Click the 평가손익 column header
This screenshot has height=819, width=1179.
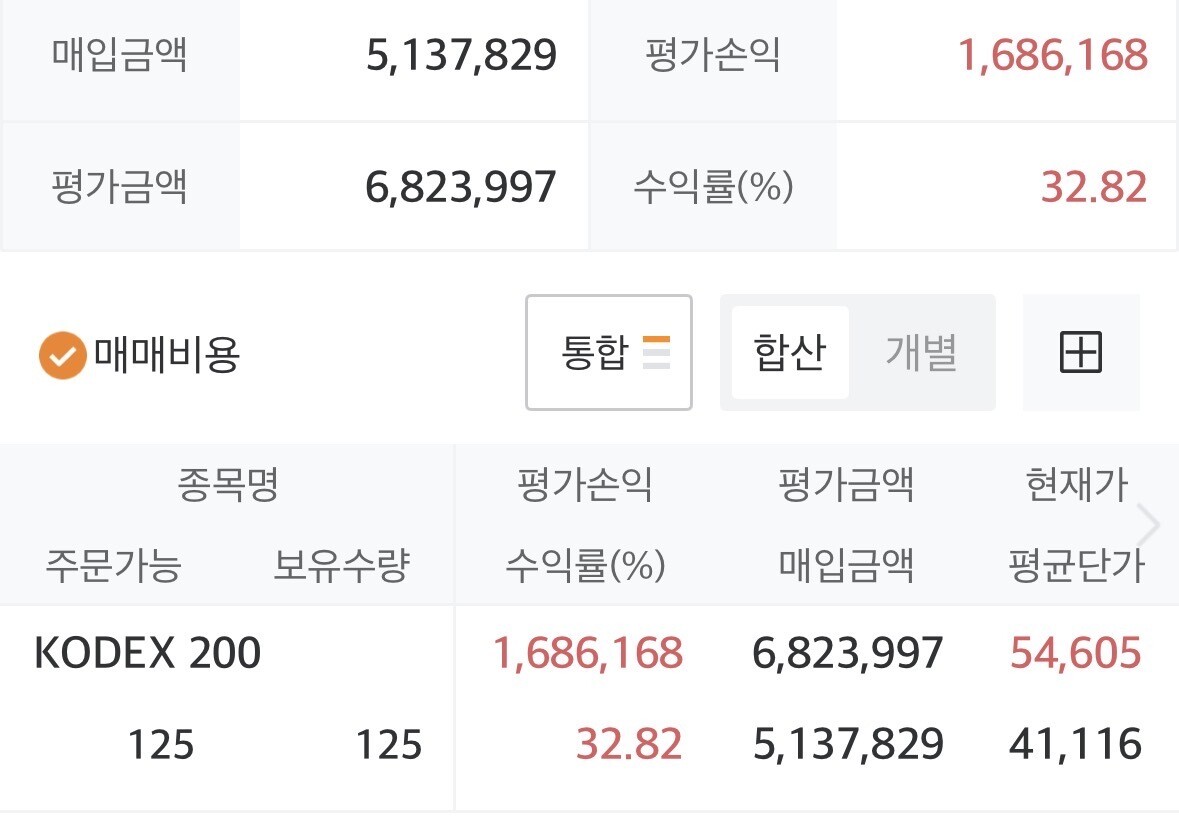[585, 486]
